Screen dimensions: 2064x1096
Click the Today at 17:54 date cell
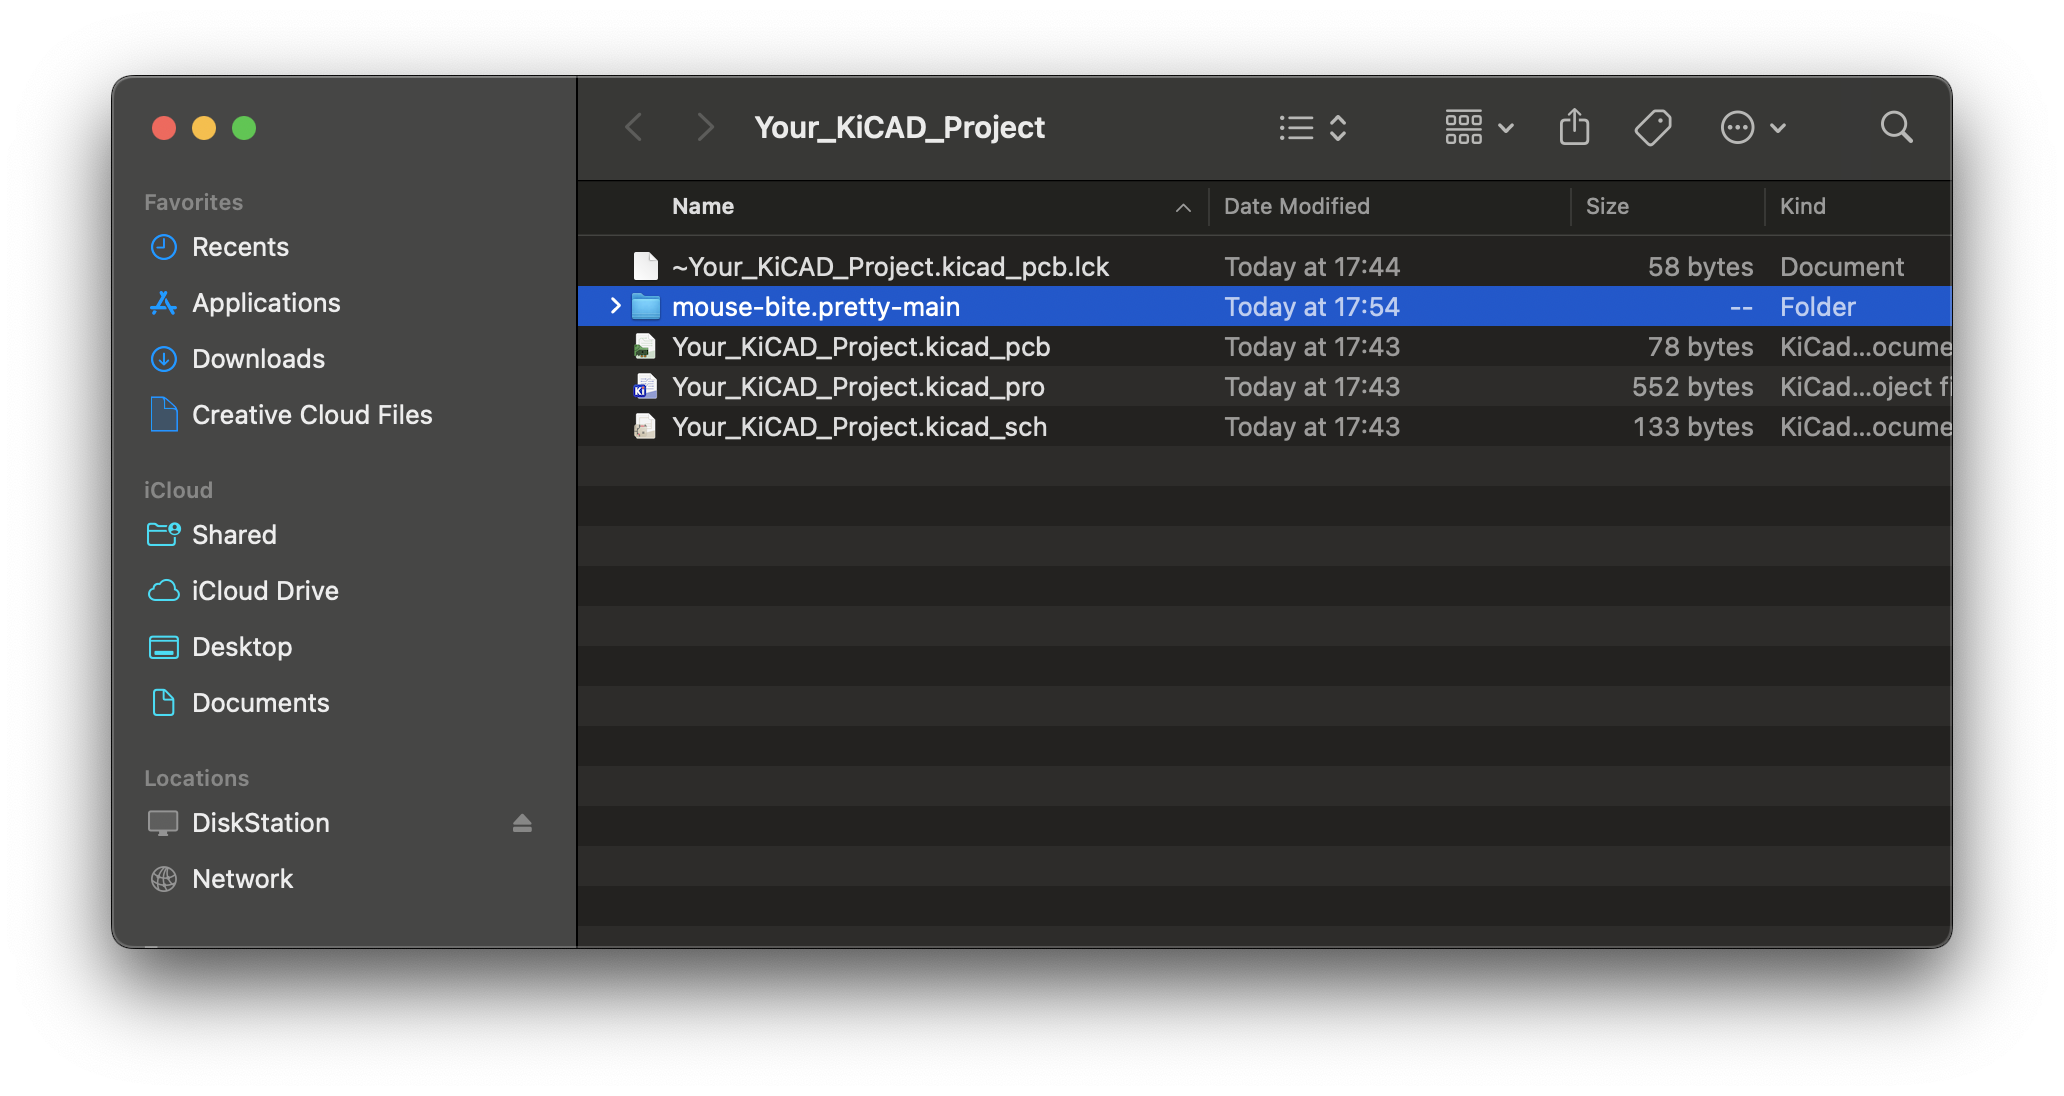(x=1312, y=307)
